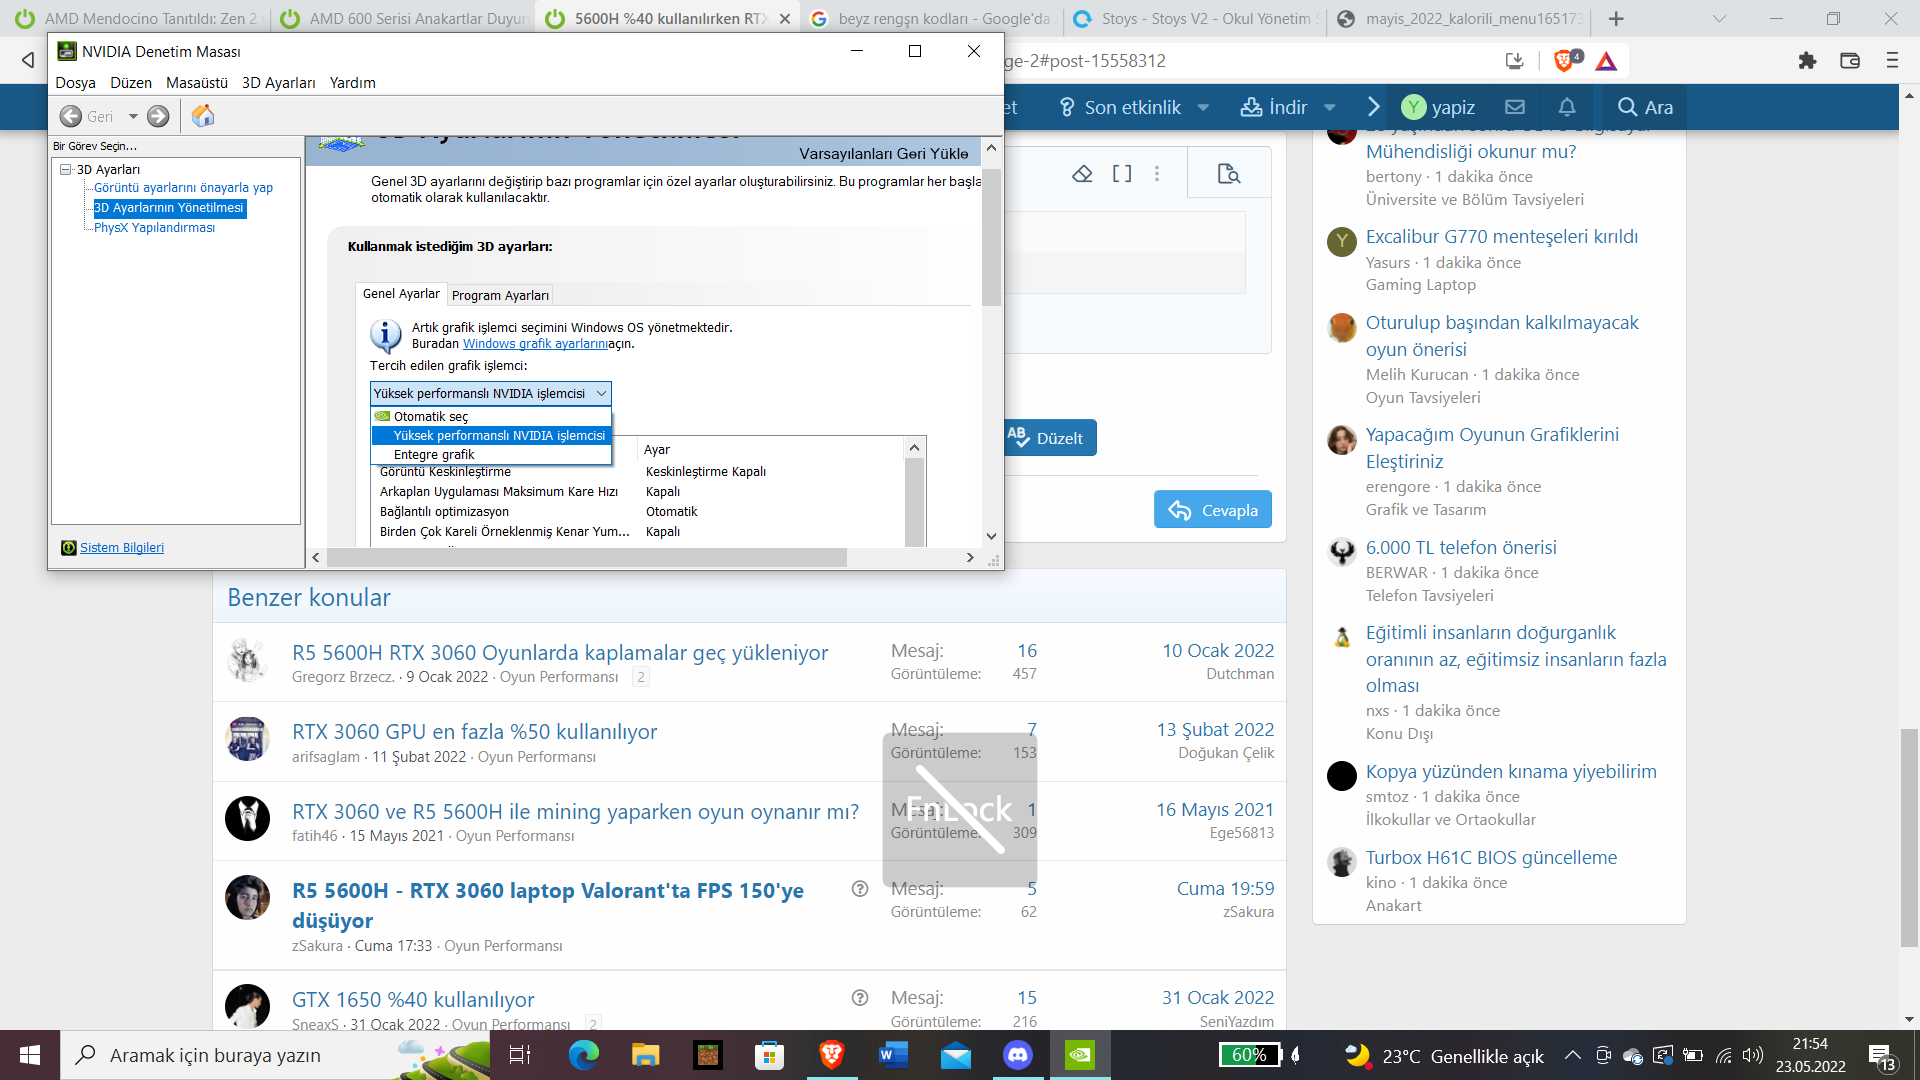Click the NVIDIA Home icon in toolbar
This screenshot has width=1920, height=1080.
point(203,116)
